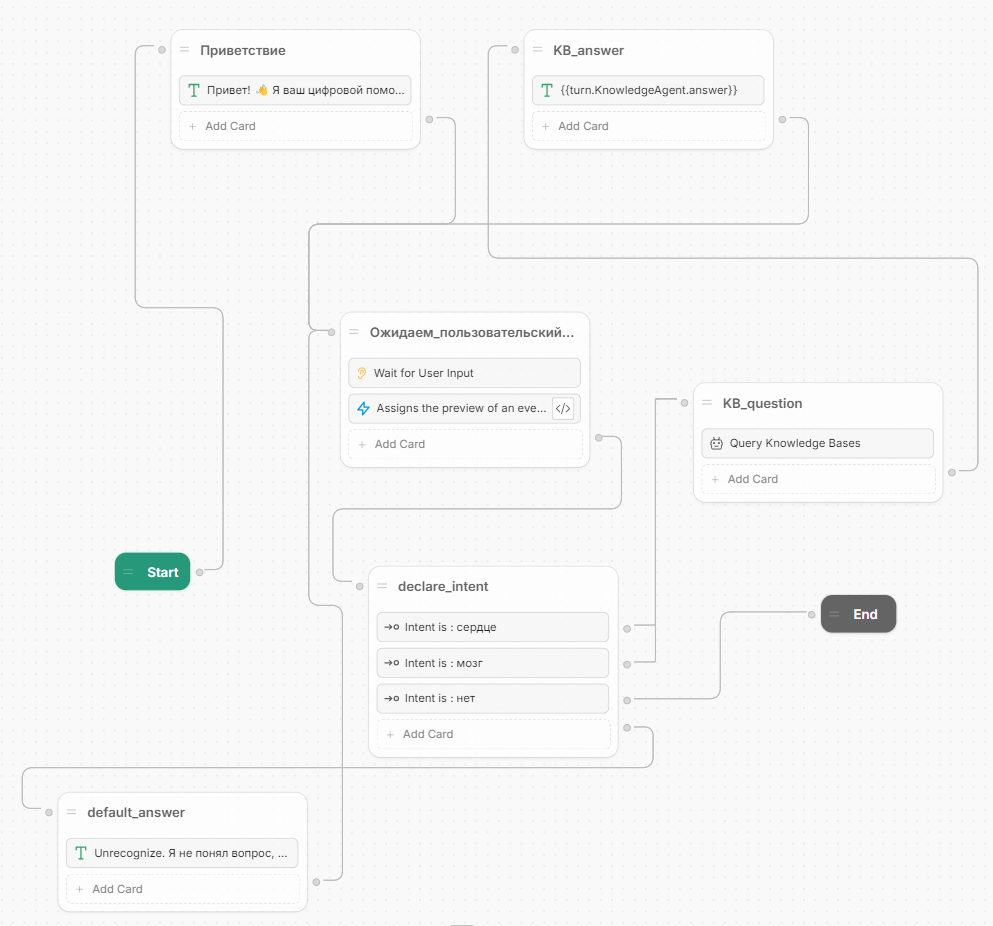Click the robot icon on Query Knowledge Bases
The width and height of the screenshot is (993, 926).
coord(716,443)
